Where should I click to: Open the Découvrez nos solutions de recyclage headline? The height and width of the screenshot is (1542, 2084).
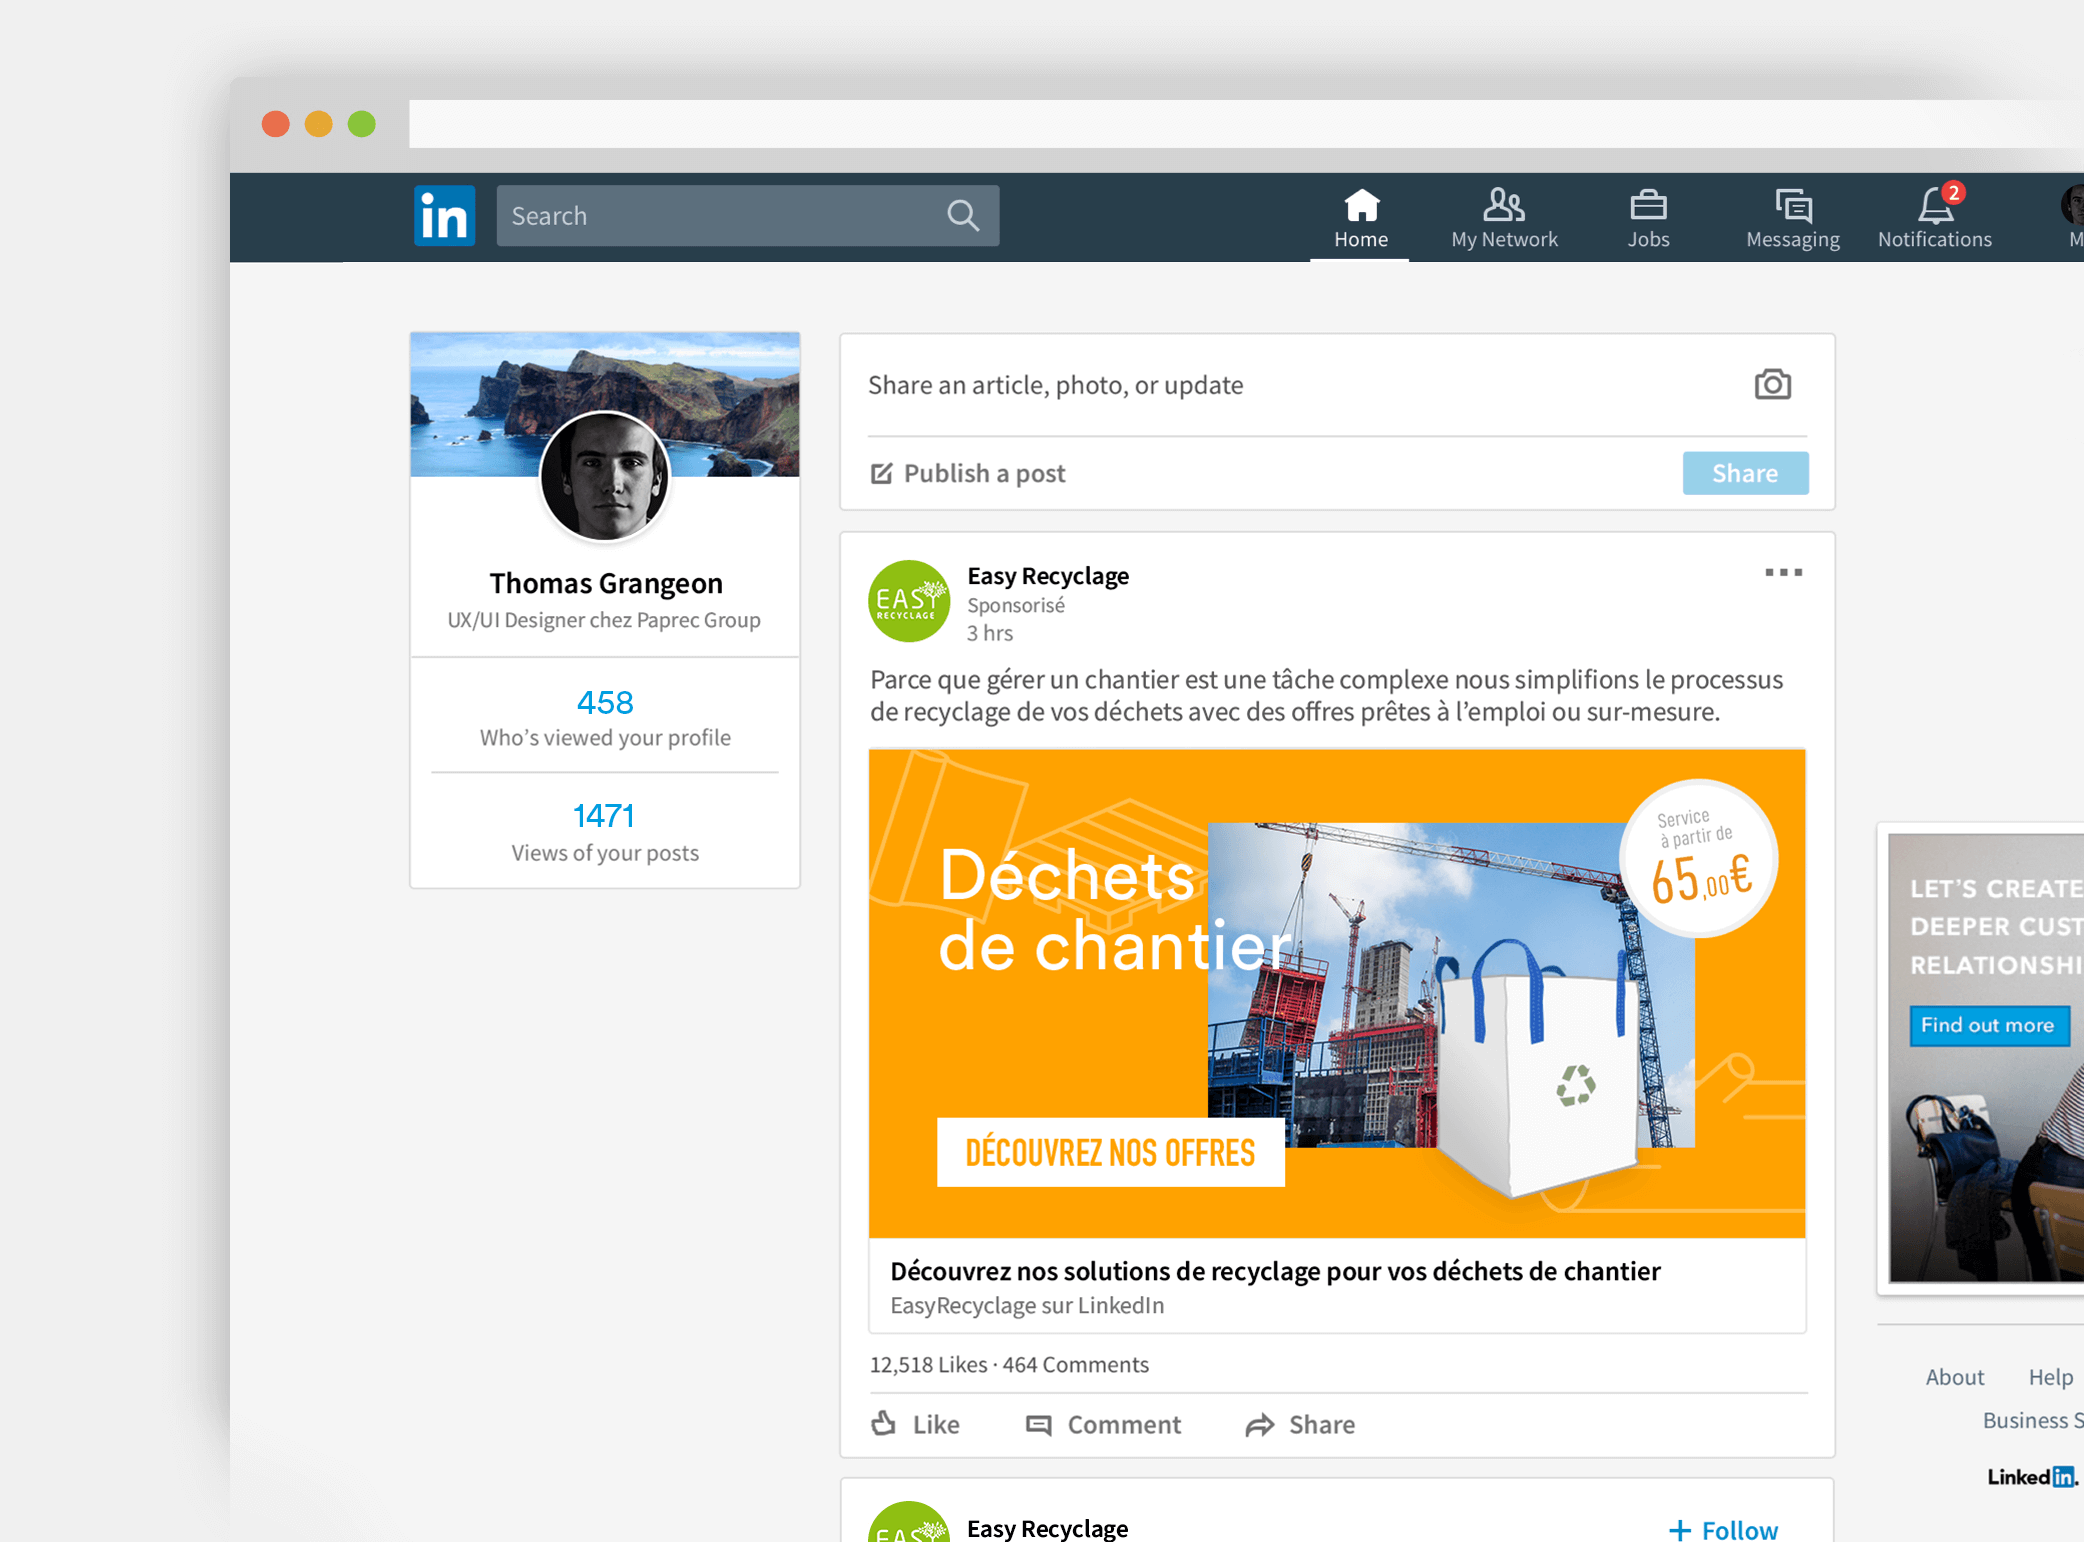[x=1275, y=1271]
